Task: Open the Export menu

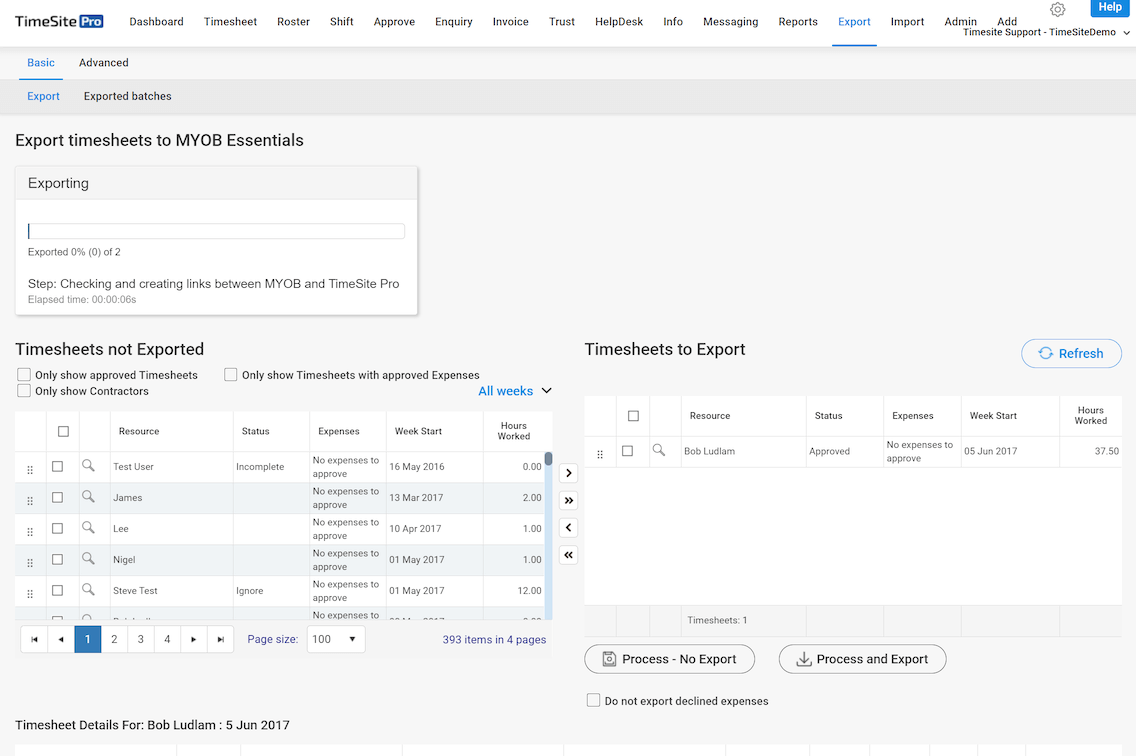Action: pos(854,22)
